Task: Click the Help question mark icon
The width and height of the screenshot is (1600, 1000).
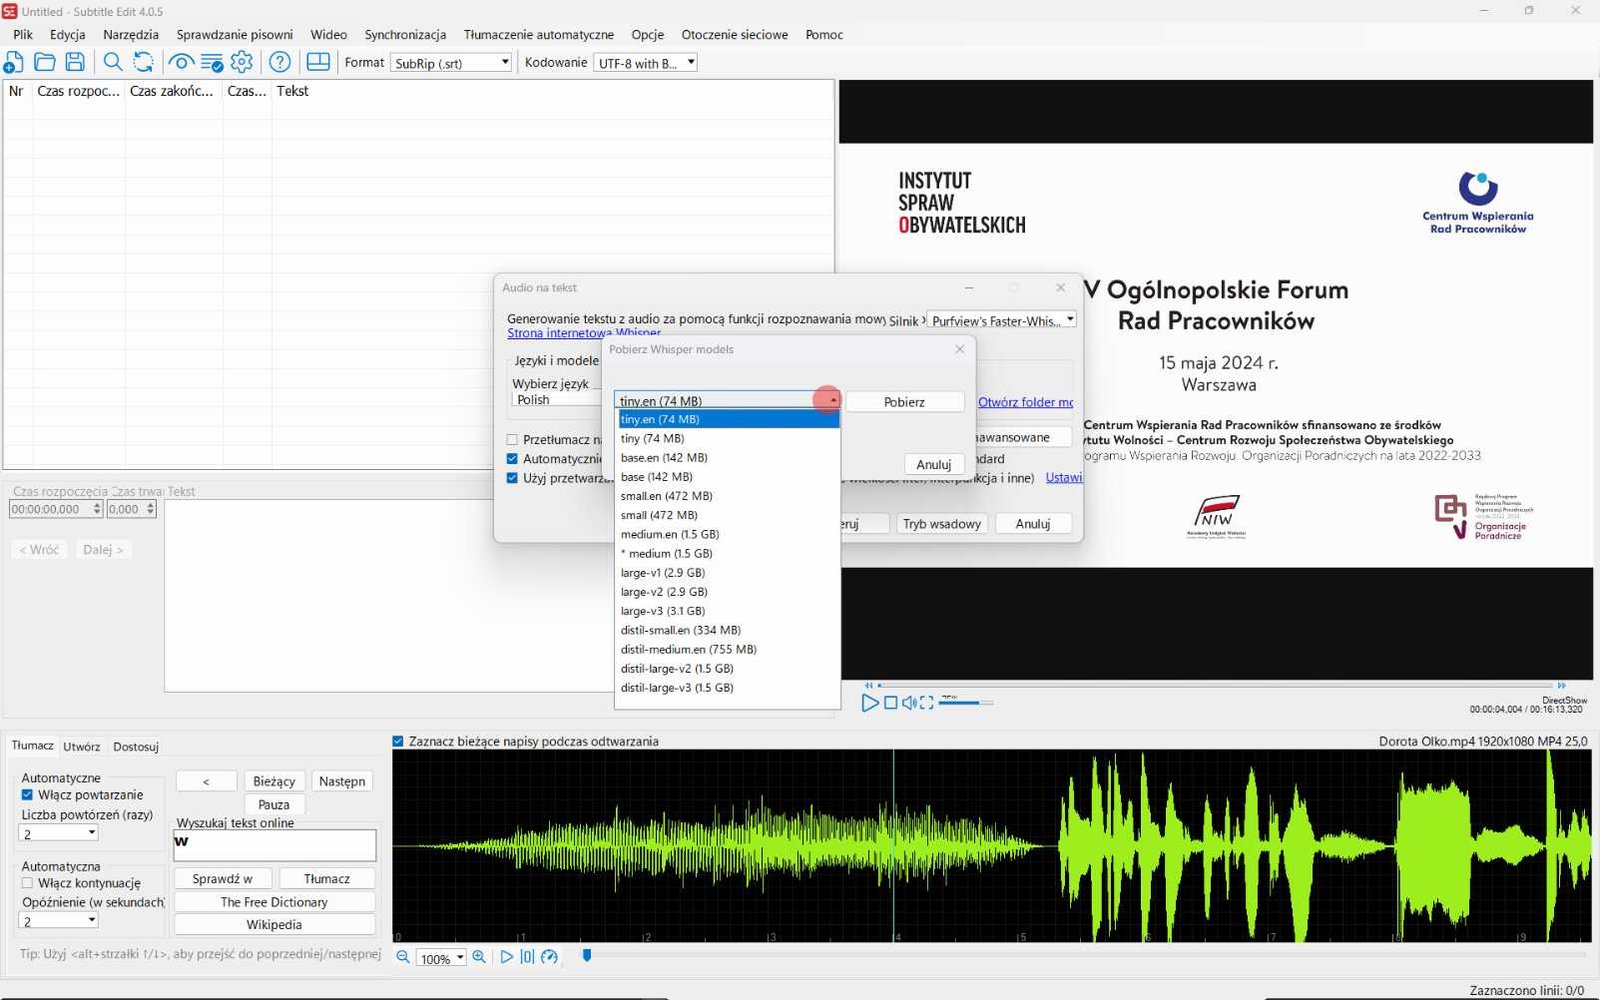Action: [280, 62]
